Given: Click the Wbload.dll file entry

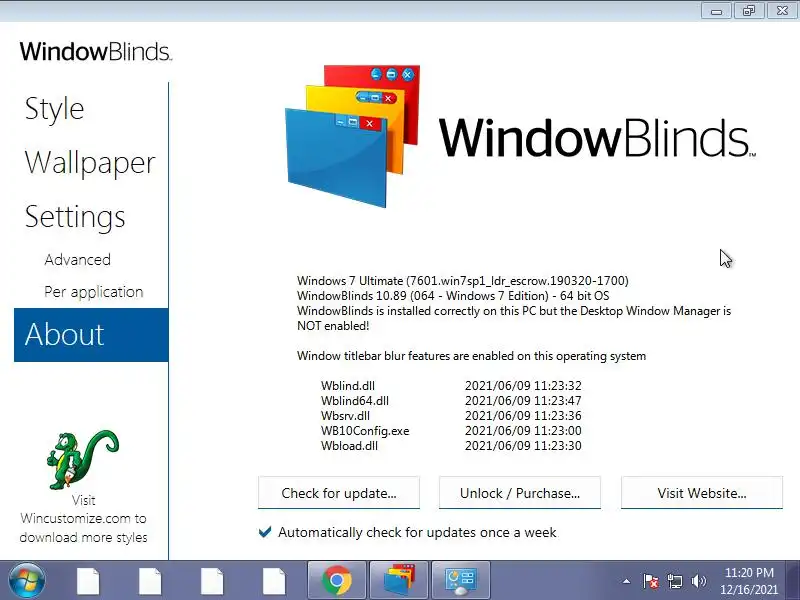Looking at the screenshot, I should click(349, 445).
